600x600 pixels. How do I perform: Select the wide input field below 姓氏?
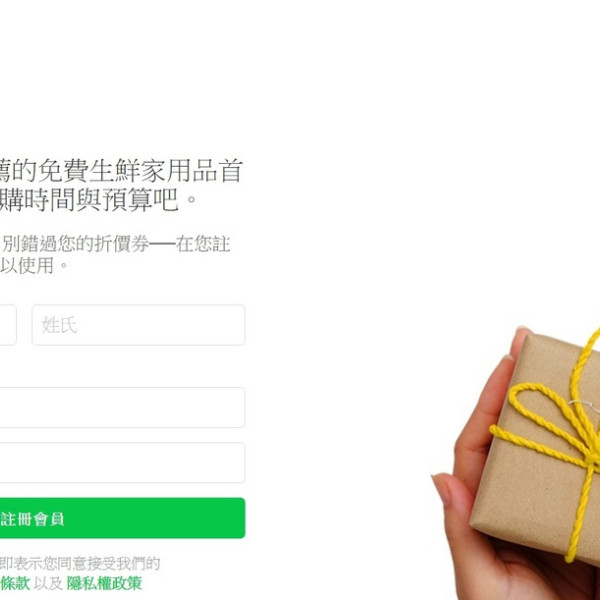[122, 408]
